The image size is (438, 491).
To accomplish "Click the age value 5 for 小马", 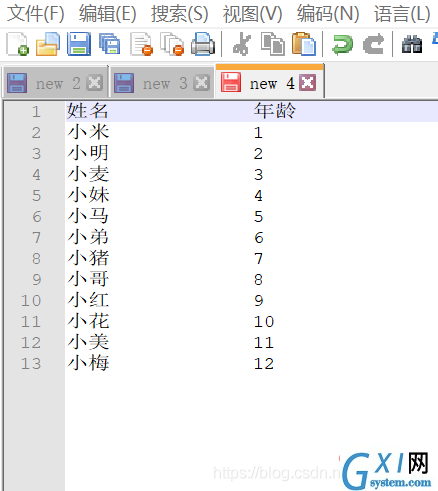I will [x=259, y=217].
